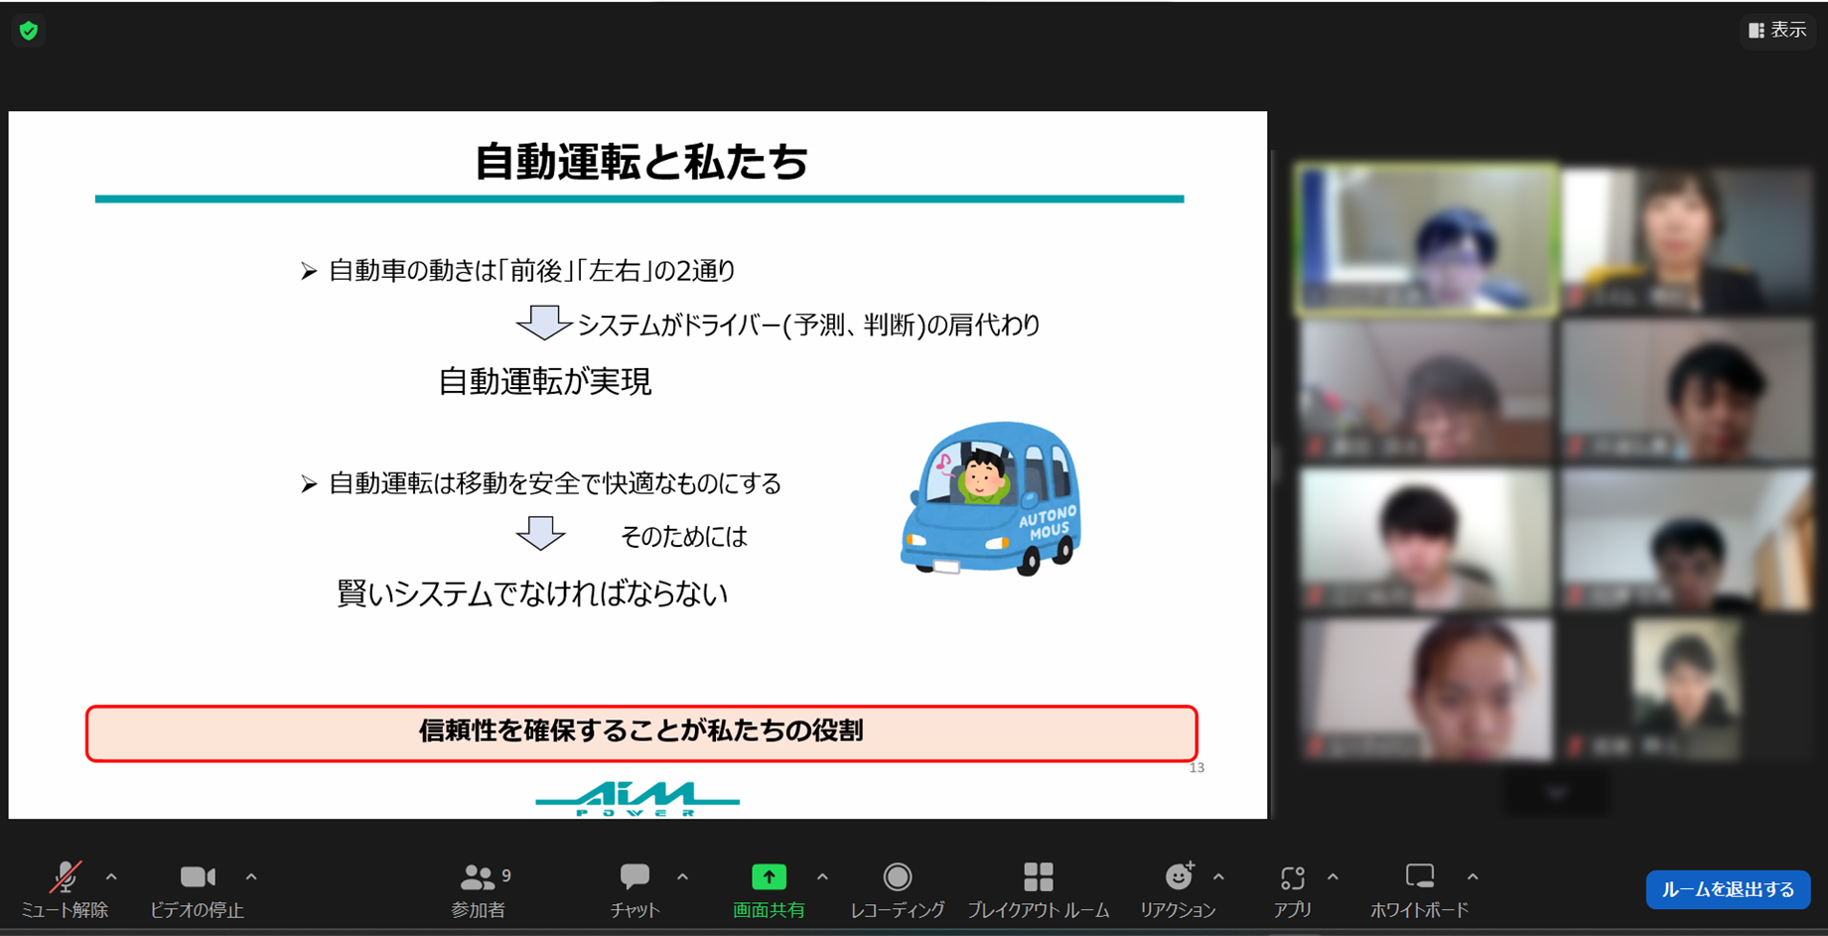Expand video options arrow next to camera
1828x936 pixels.
(251, 877)
